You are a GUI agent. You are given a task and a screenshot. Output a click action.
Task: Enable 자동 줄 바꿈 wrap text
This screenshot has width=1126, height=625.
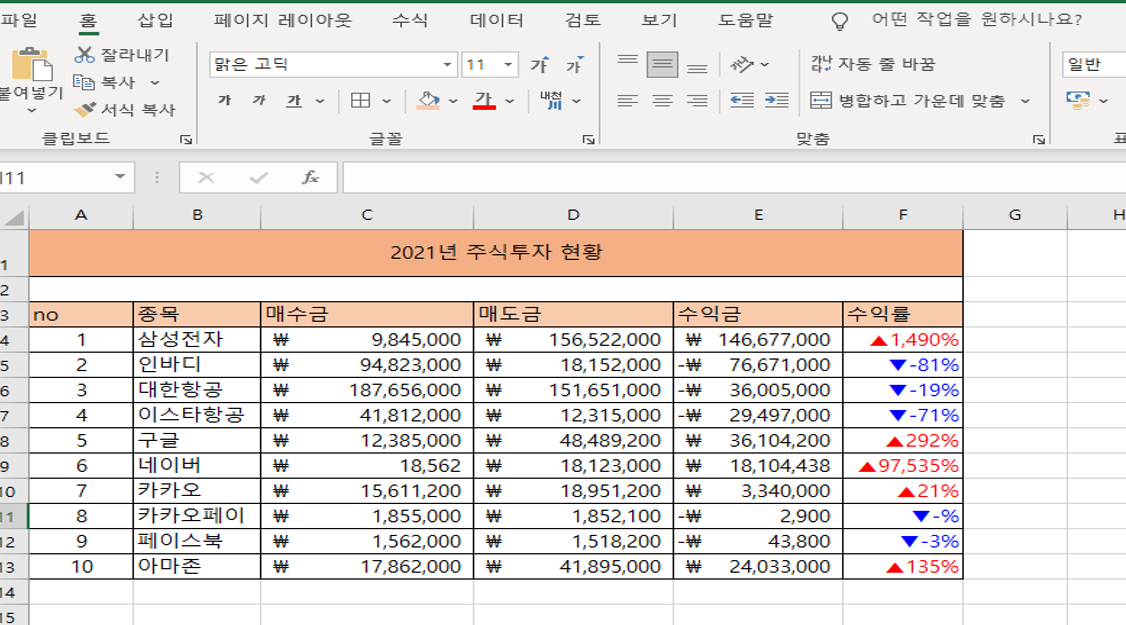[x=868, y=63]
